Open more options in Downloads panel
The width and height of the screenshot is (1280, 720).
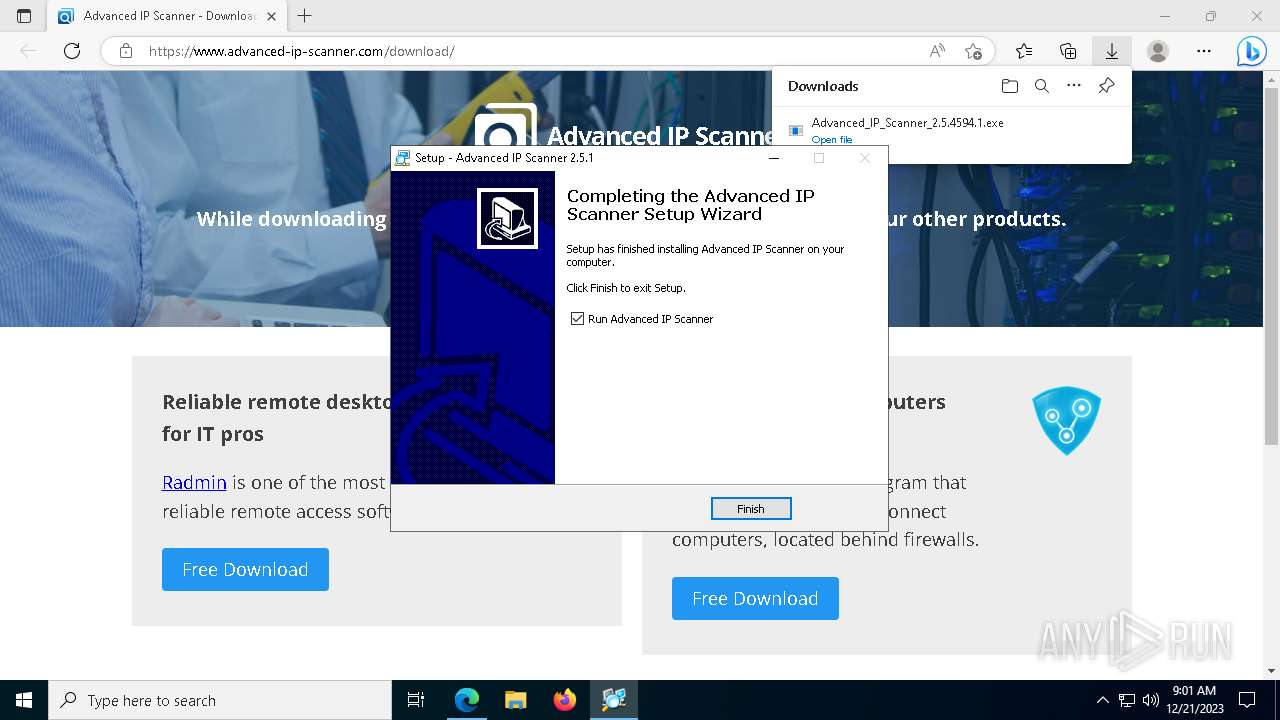tap(1074, 86)
